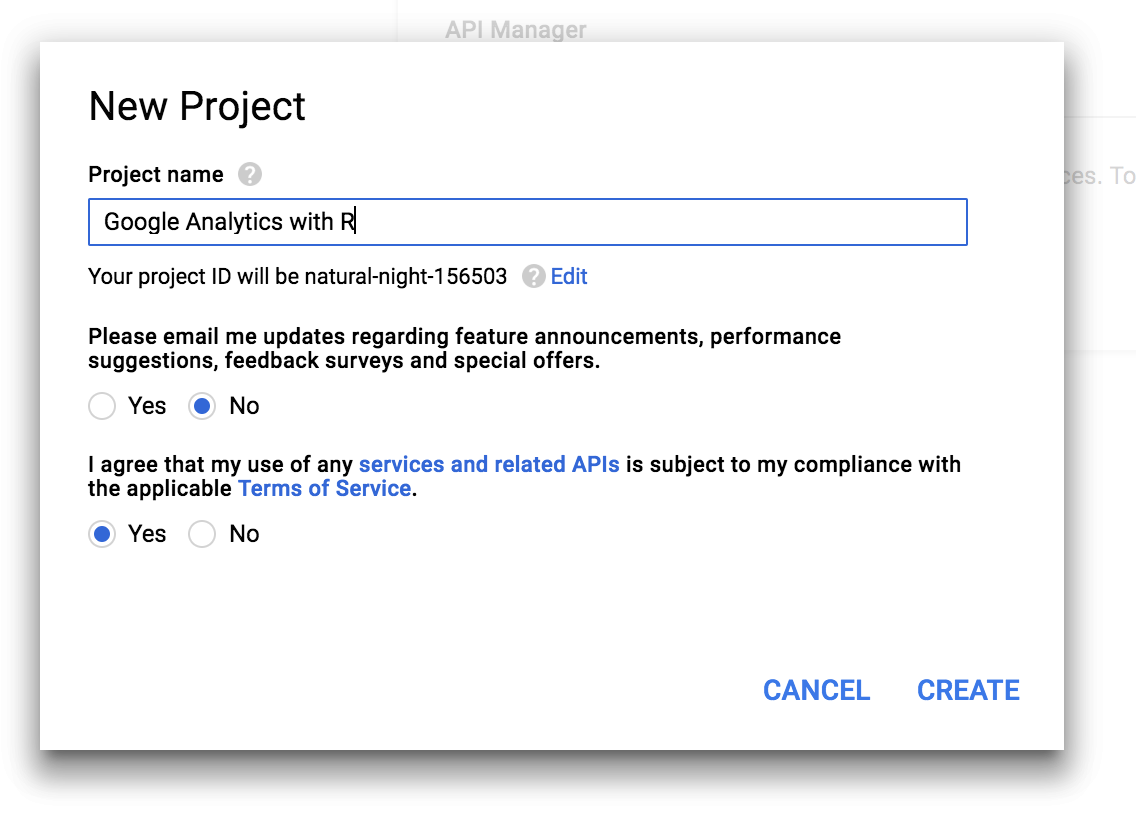This screenshot has width=1136, height=816.
Task: Select No for email updates
Action: coord(202,406)
